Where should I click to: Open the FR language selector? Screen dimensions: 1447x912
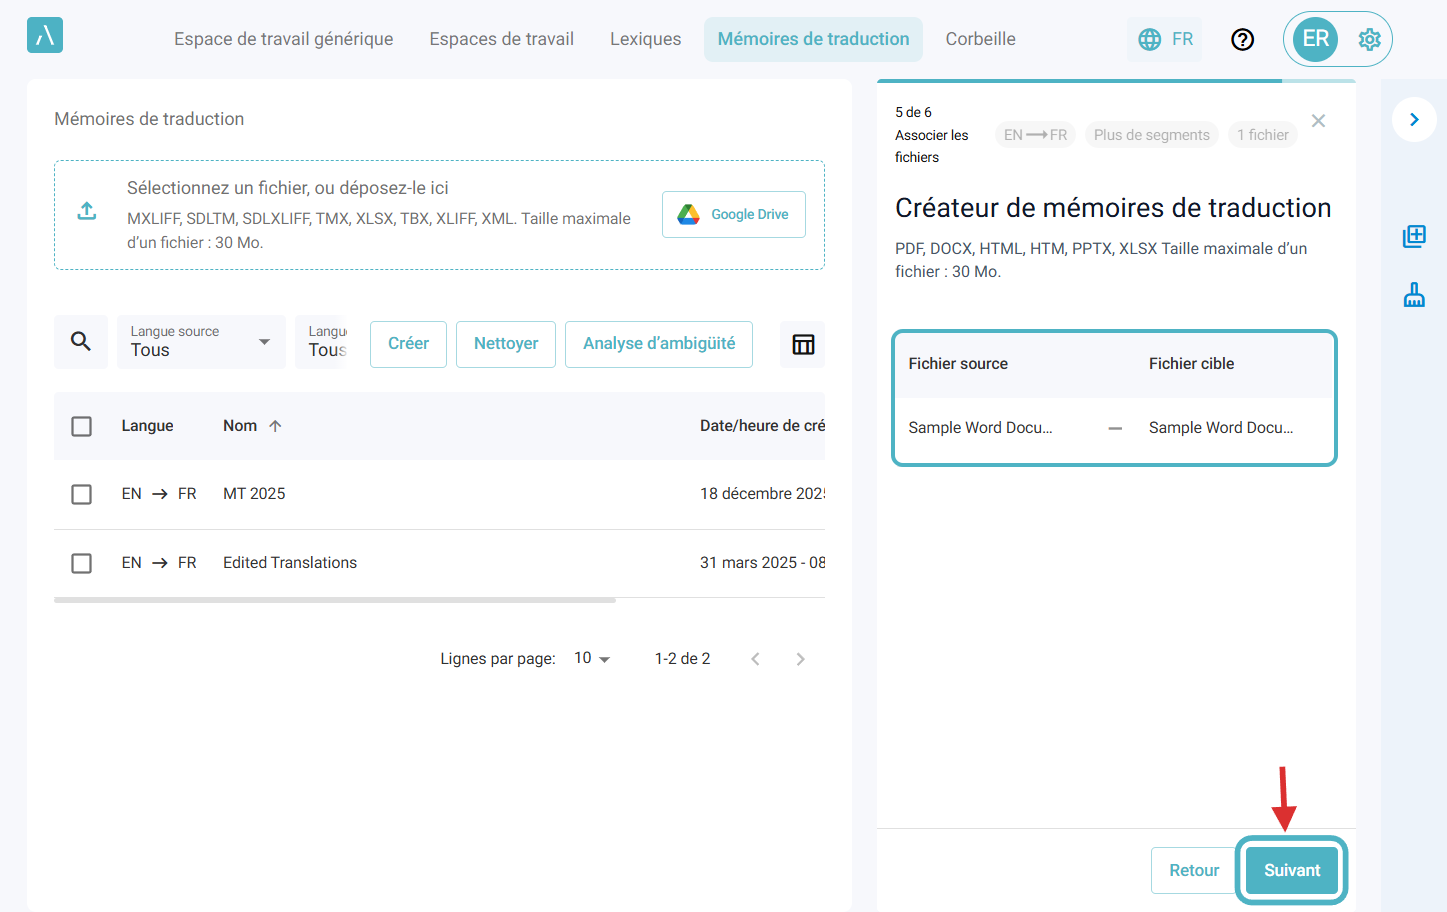coord(1165,39)
